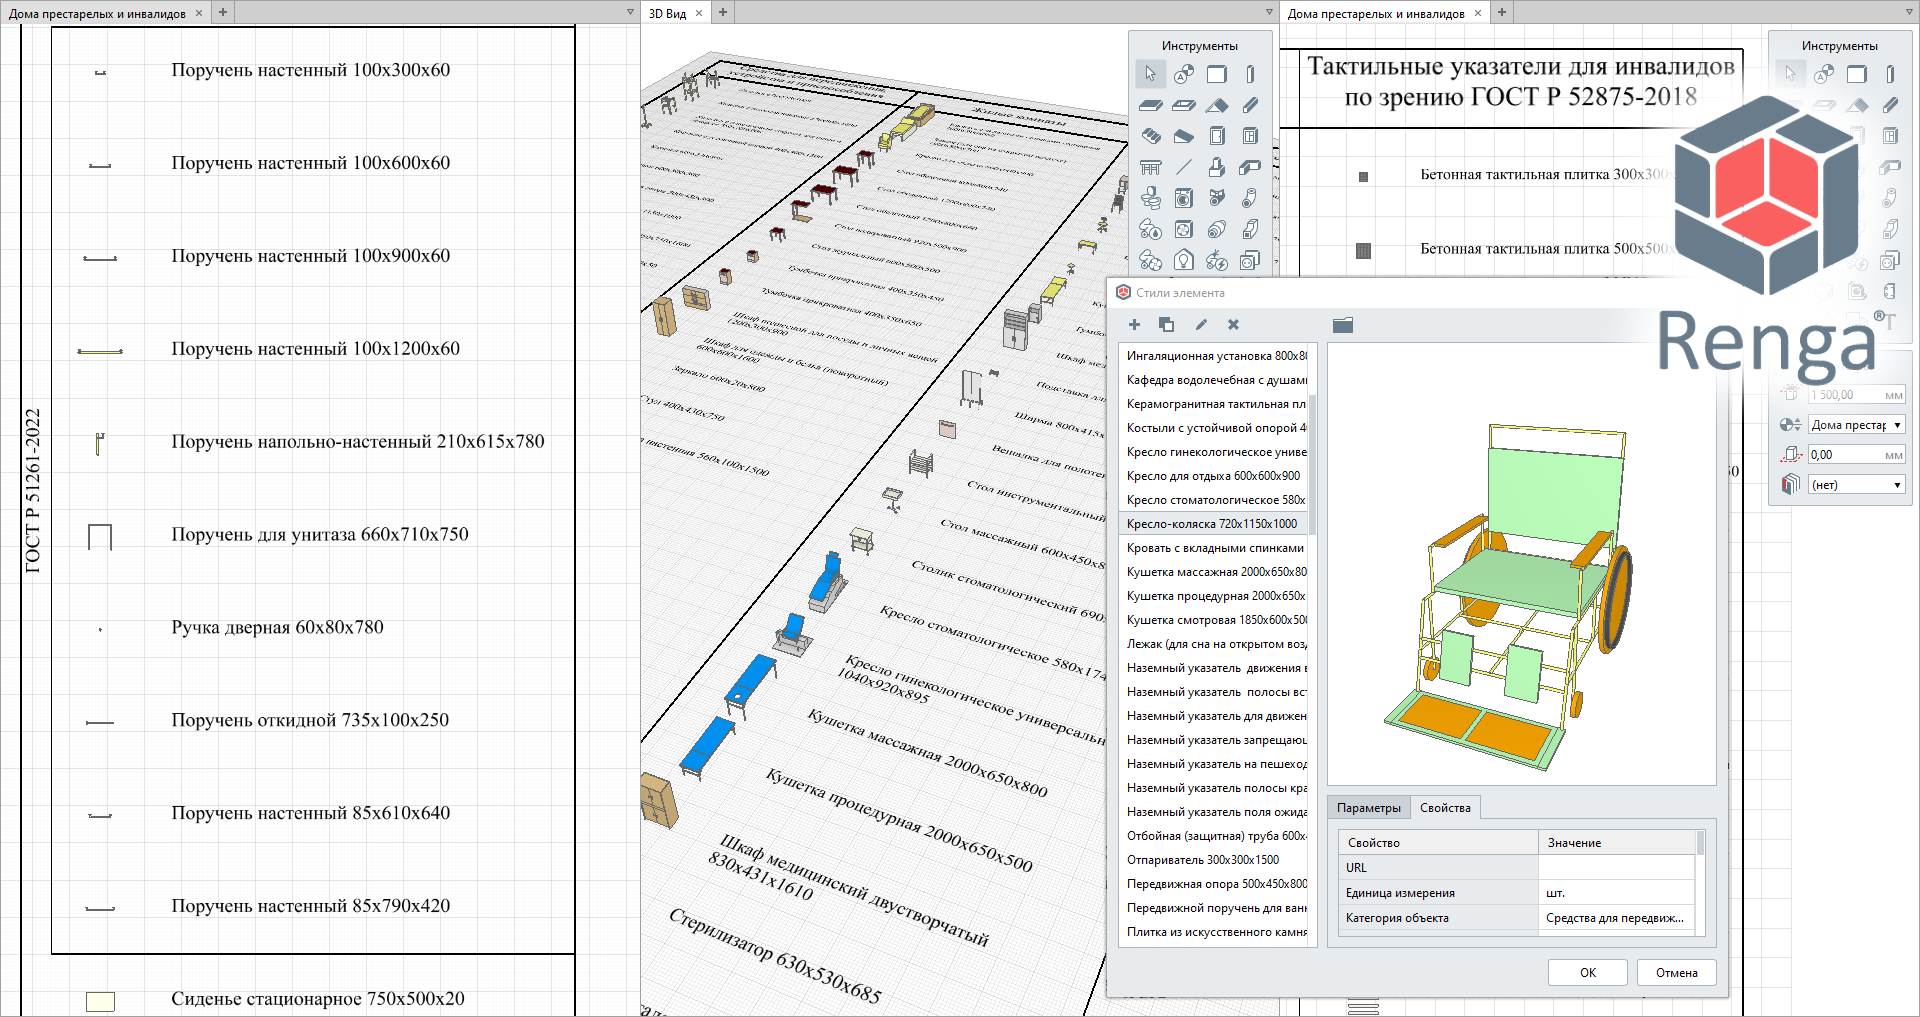
Task: Click the "Единица измерения" property row
Action: point(1517,893)
